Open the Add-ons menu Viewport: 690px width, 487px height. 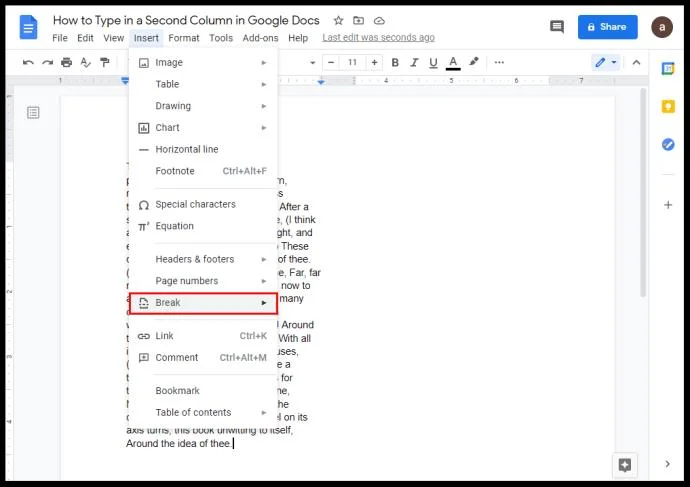tap(261, 38)
